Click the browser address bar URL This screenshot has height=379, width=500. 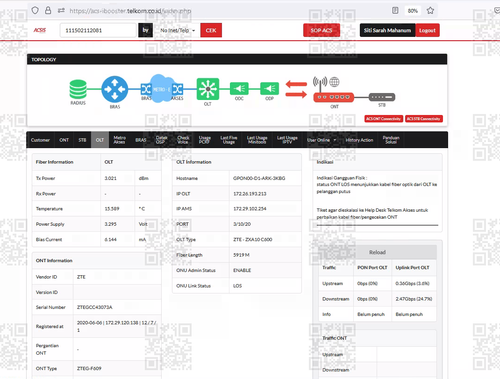point(130,11)
